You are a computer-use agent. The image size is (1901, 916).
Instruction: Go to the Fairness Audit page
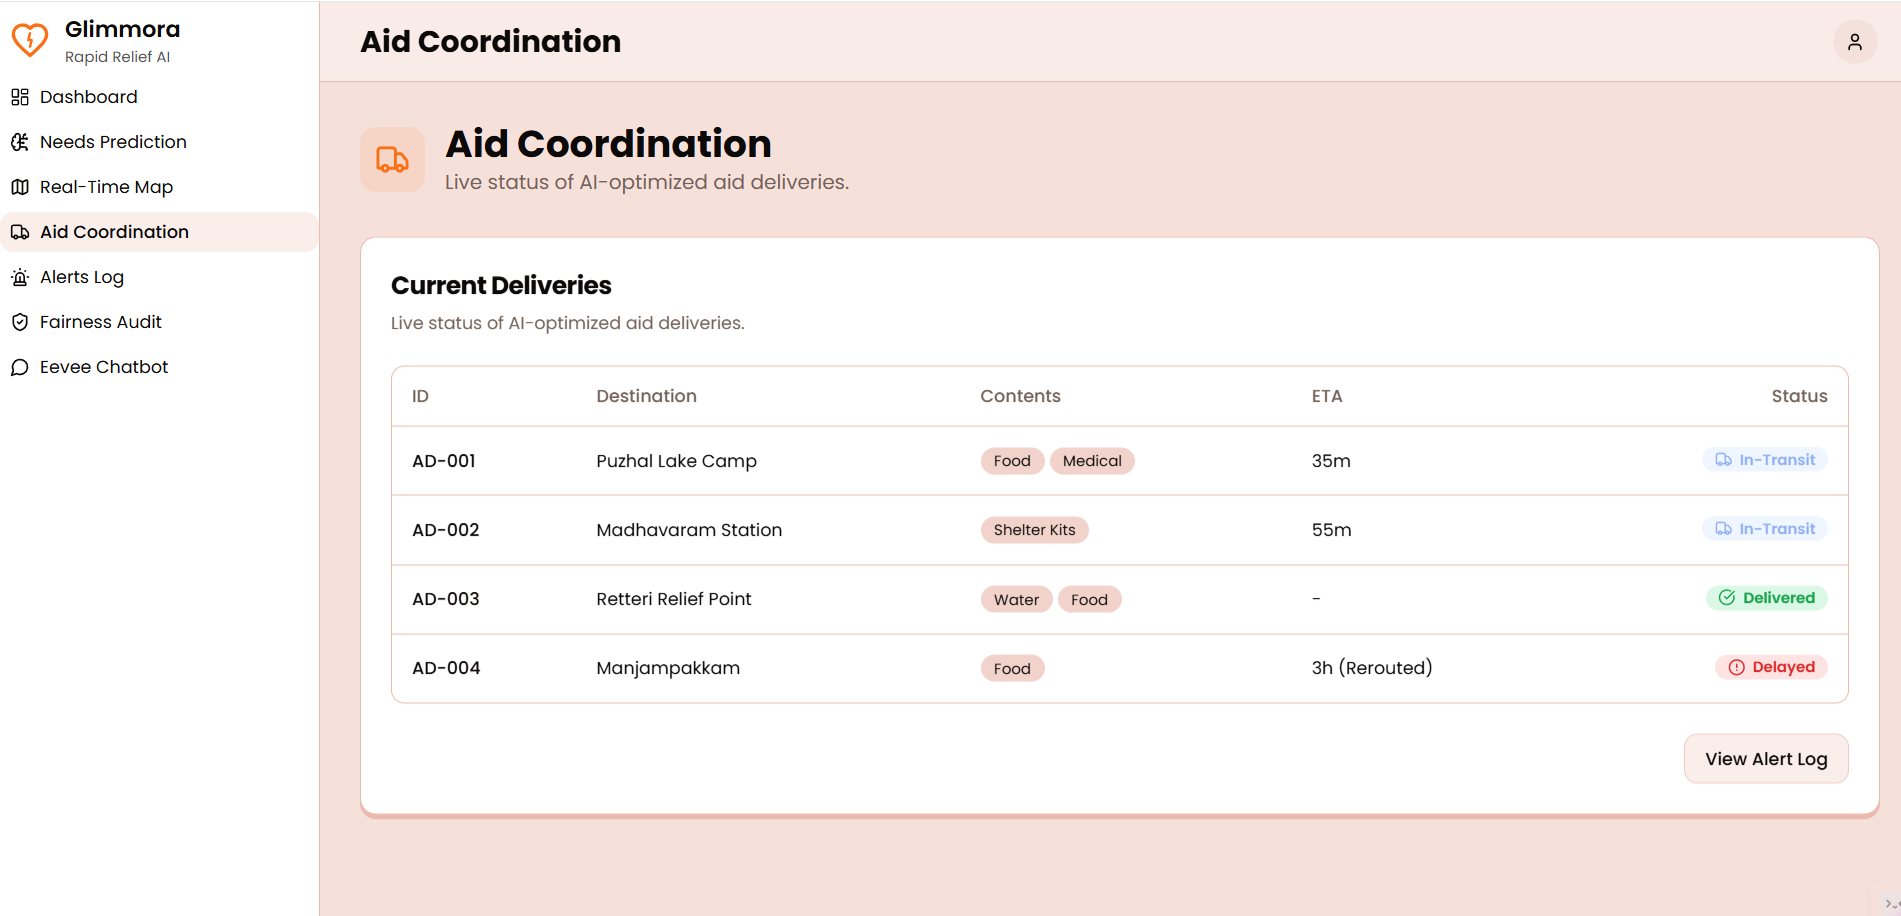(160, 322)
